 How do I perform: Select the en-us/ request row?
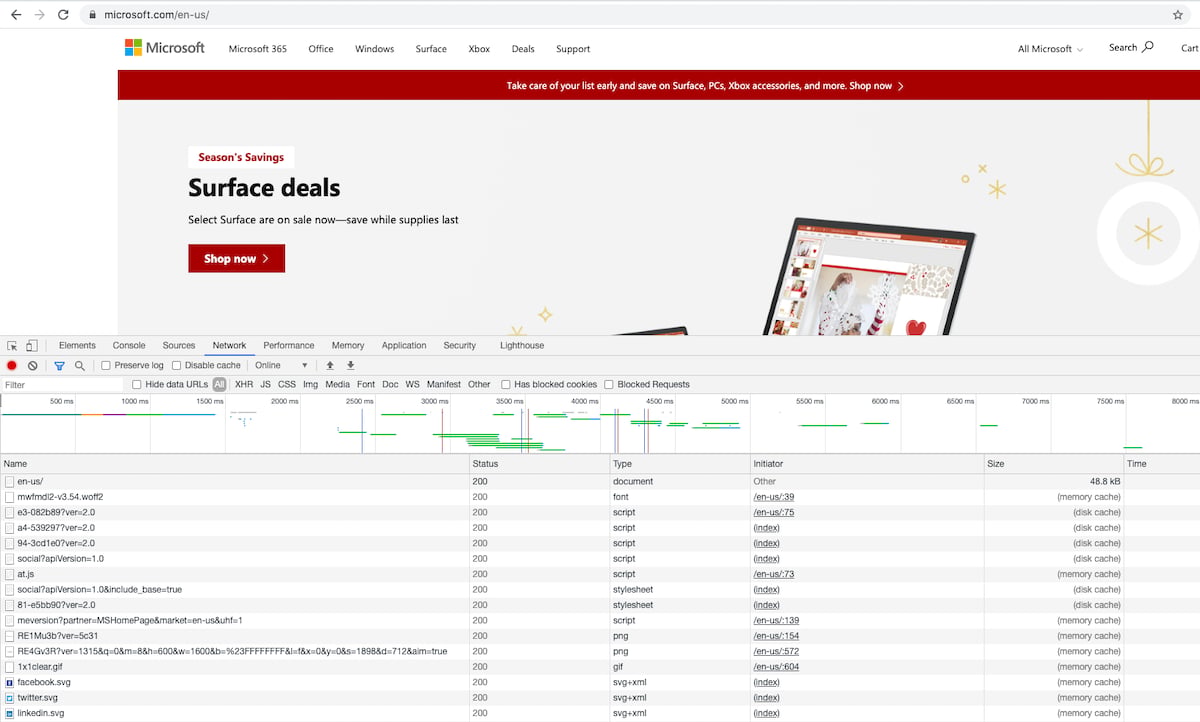[x=600, y=481]
